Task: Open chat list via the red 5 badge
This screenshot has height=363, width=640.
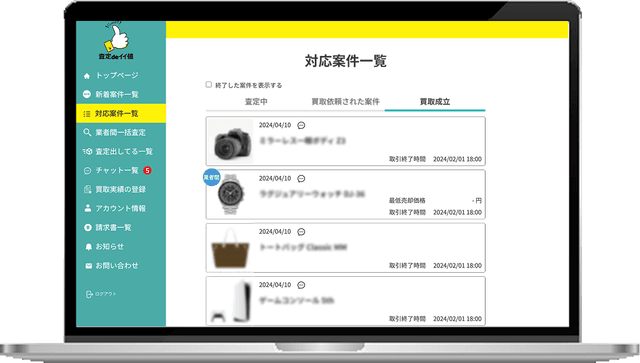Action: 147,170
